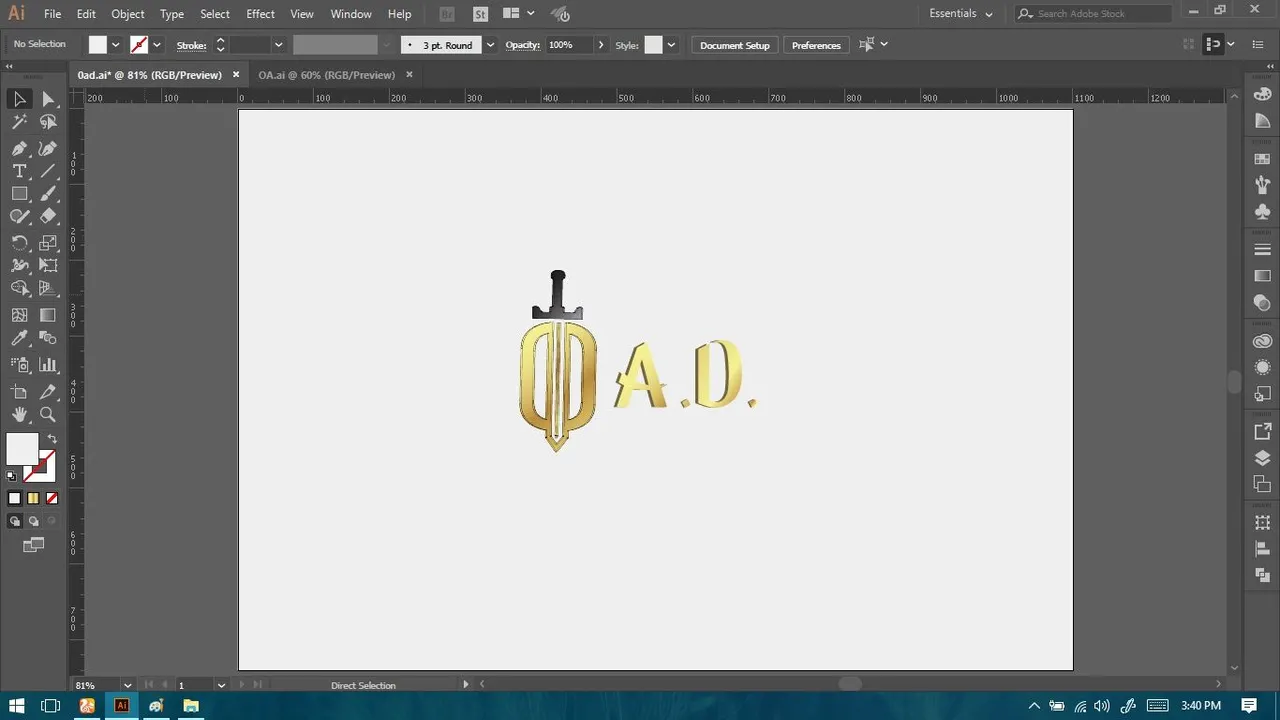
Task: Select the Zoom tool
Action: [x=48, y=415]
